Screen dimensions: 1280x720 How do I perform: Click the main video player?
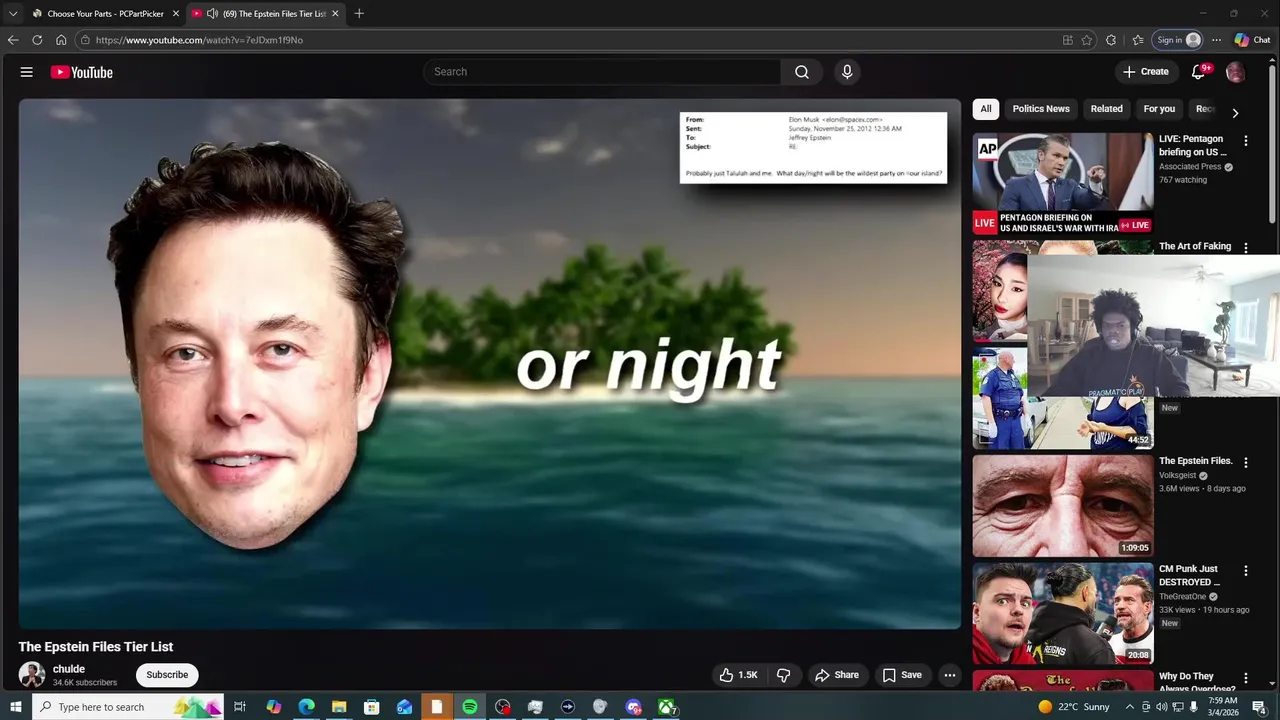click(x=490, y=364)
